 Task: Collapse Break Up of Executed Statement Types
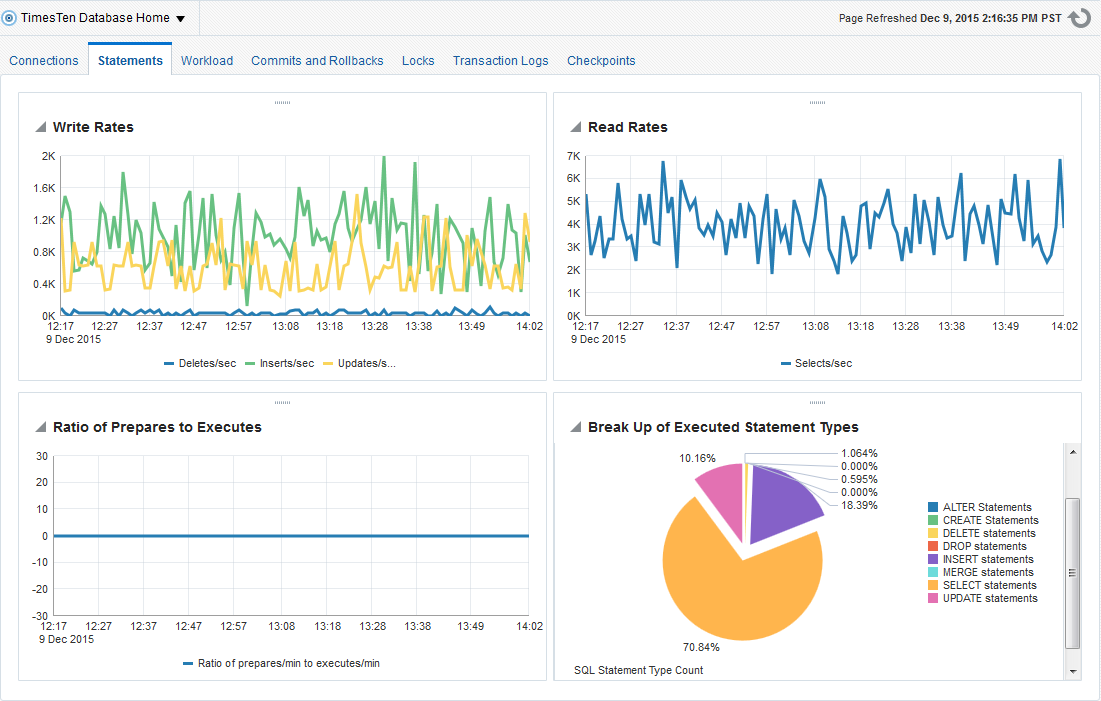pyautogui.click(x=576, y=427)
